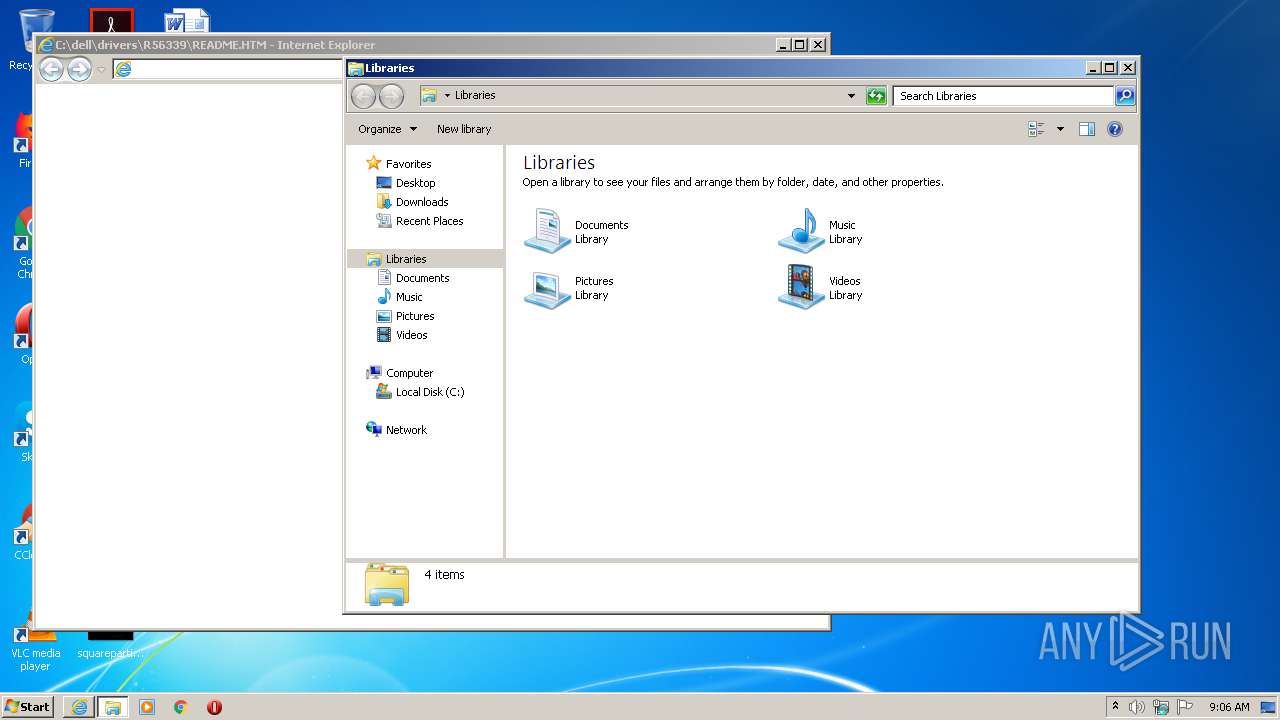Image resolution: width=1280 pixels, height=720 pixels.
Task: Select Documents in the navigation tree
Action: click(x=413, y=278)
